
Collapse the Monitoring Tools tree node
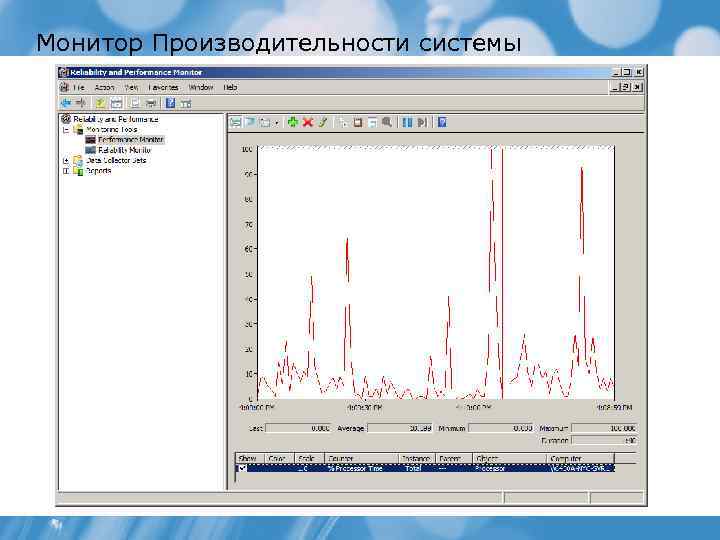[x=66, y=129]
